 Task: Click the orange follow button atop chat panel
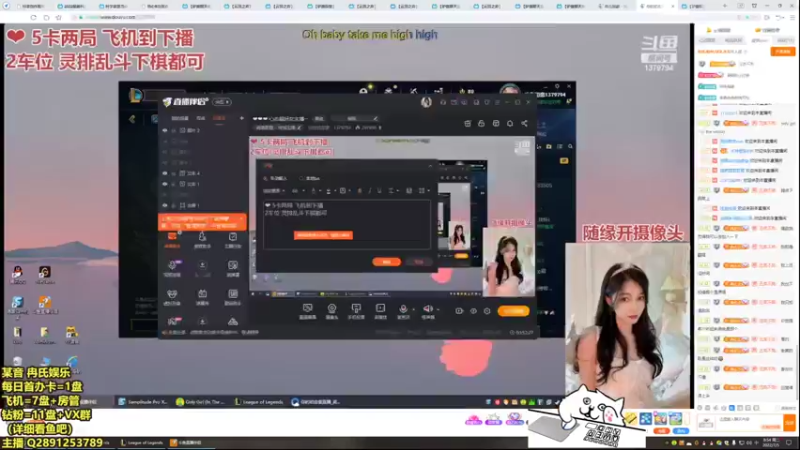tap(783, 52)
